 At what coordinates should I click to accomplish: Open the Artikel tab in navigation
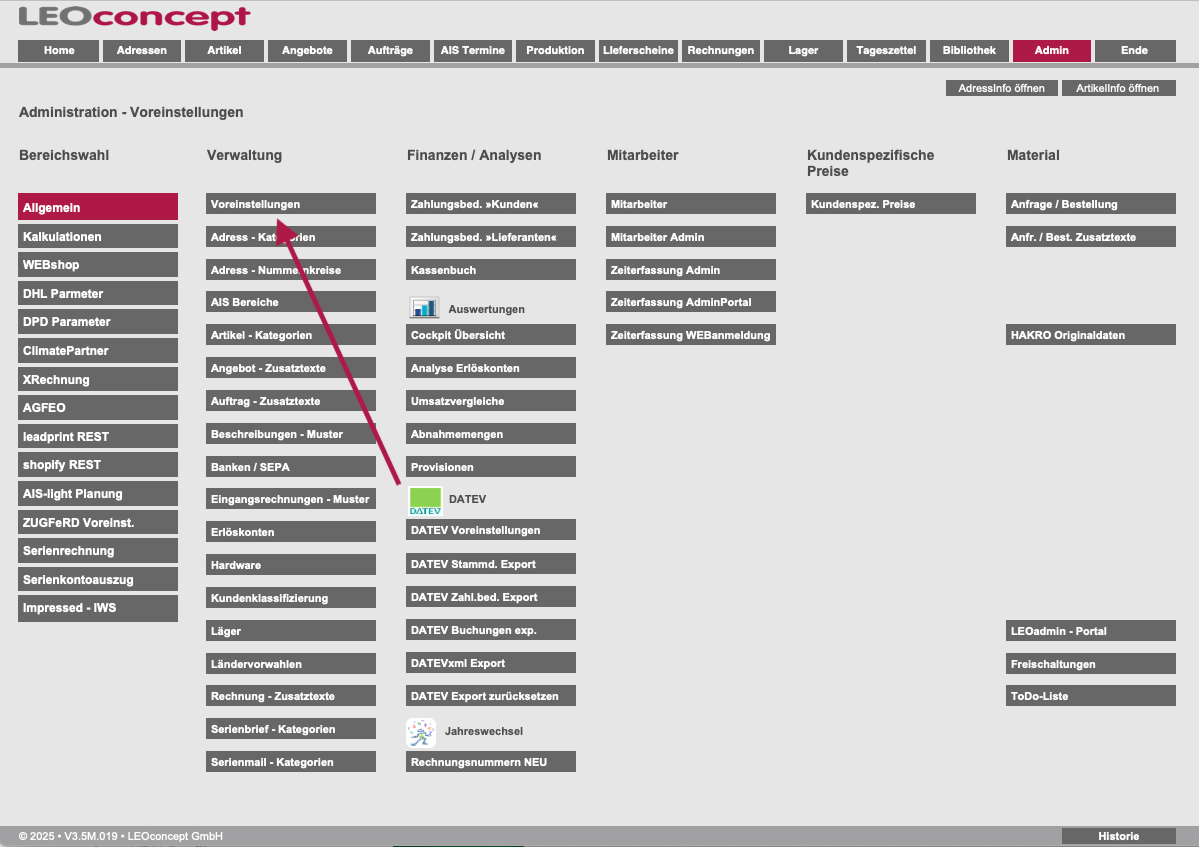tap(224, 51)
